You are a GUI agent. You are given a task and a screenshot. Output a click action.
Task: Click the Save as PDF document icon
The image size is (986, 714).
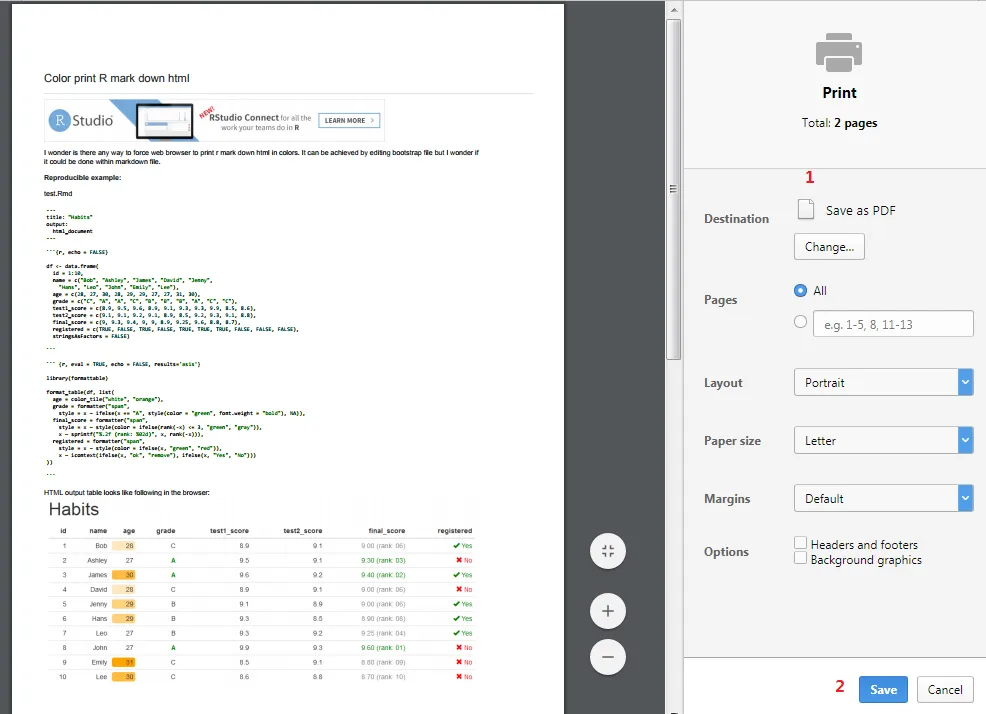coord(806,209)
